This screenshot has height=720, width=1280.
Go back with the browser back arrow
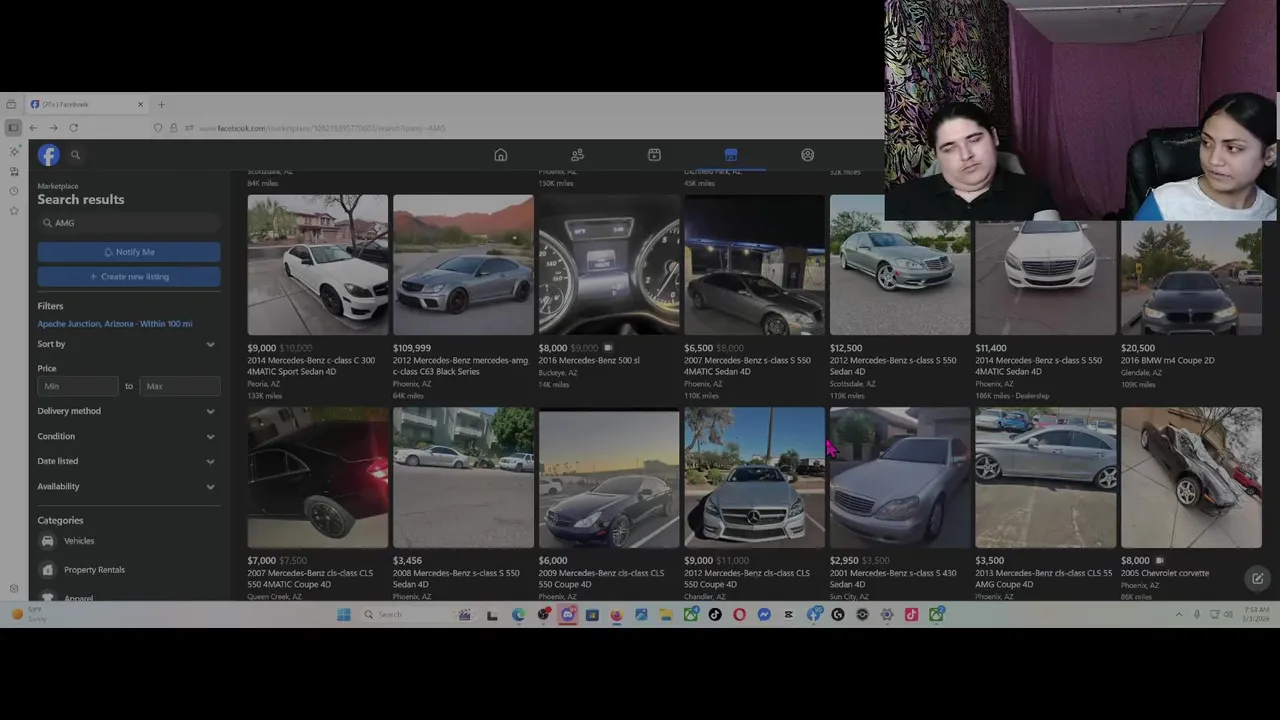(x=33, y=128)
